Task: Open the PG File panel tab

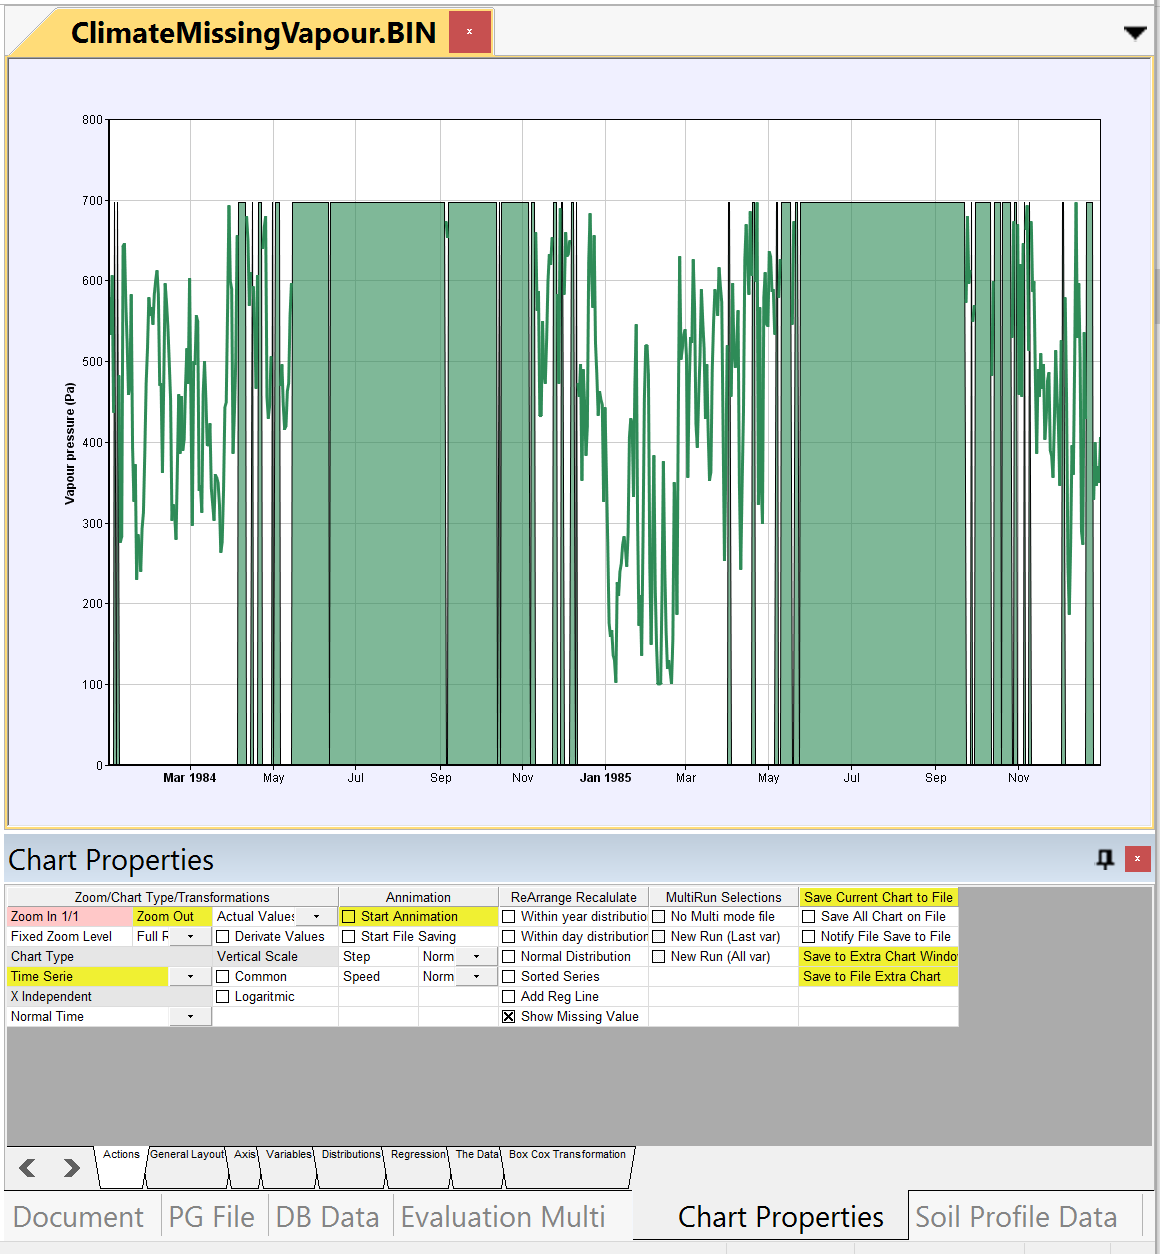Action: 211,1217
